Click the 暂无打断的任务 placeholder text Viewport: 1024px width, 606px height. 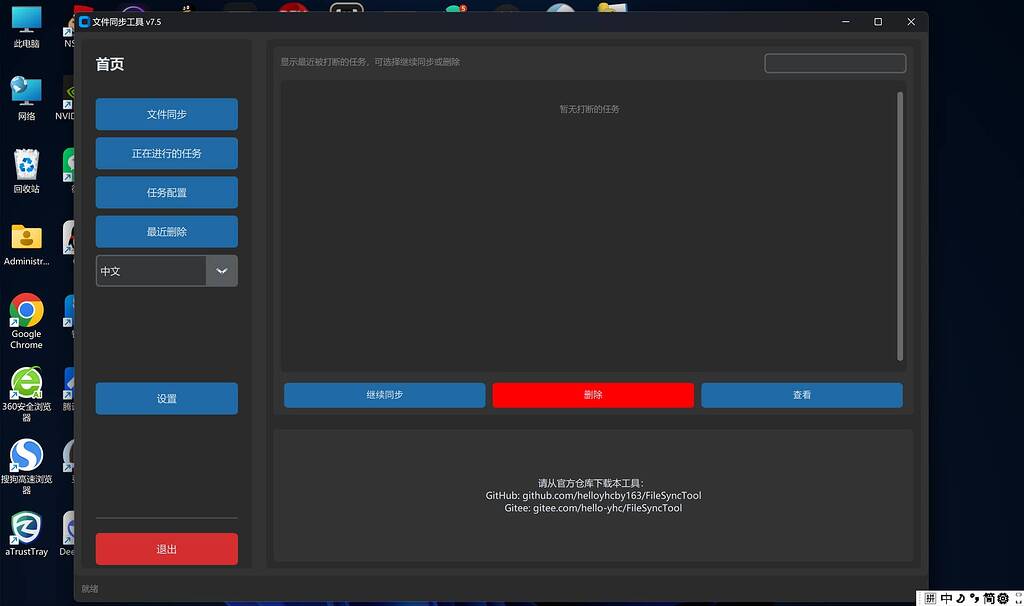coord(590,109)
